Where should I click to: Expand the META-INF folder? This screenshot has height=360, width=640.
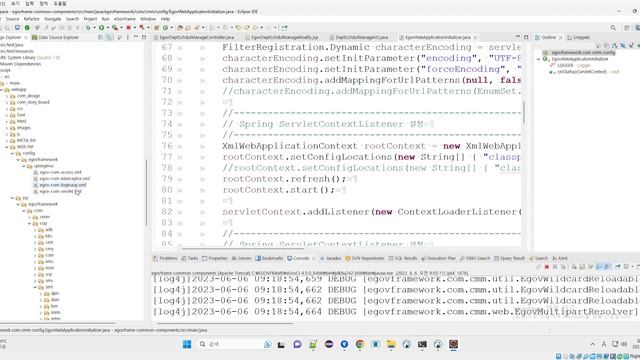[x=7, y=140]
